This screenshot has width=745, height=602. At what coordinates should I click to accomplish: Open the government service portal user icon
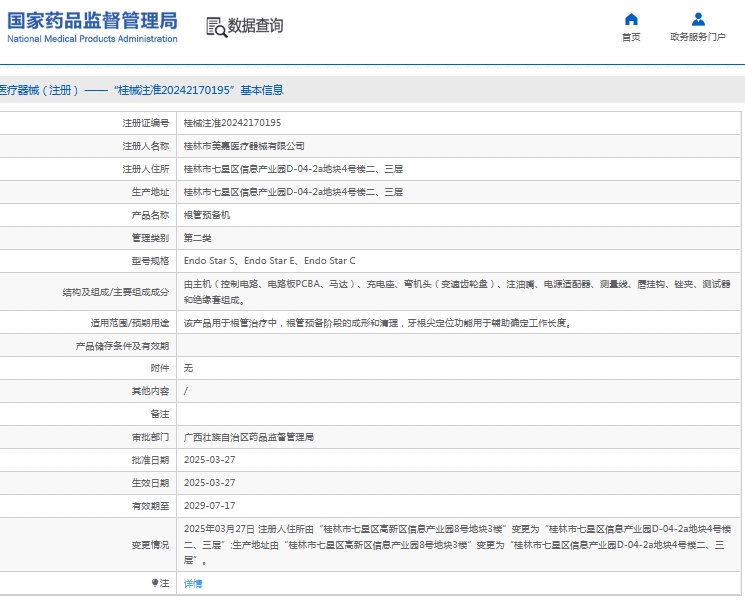(x=698, y=19)
